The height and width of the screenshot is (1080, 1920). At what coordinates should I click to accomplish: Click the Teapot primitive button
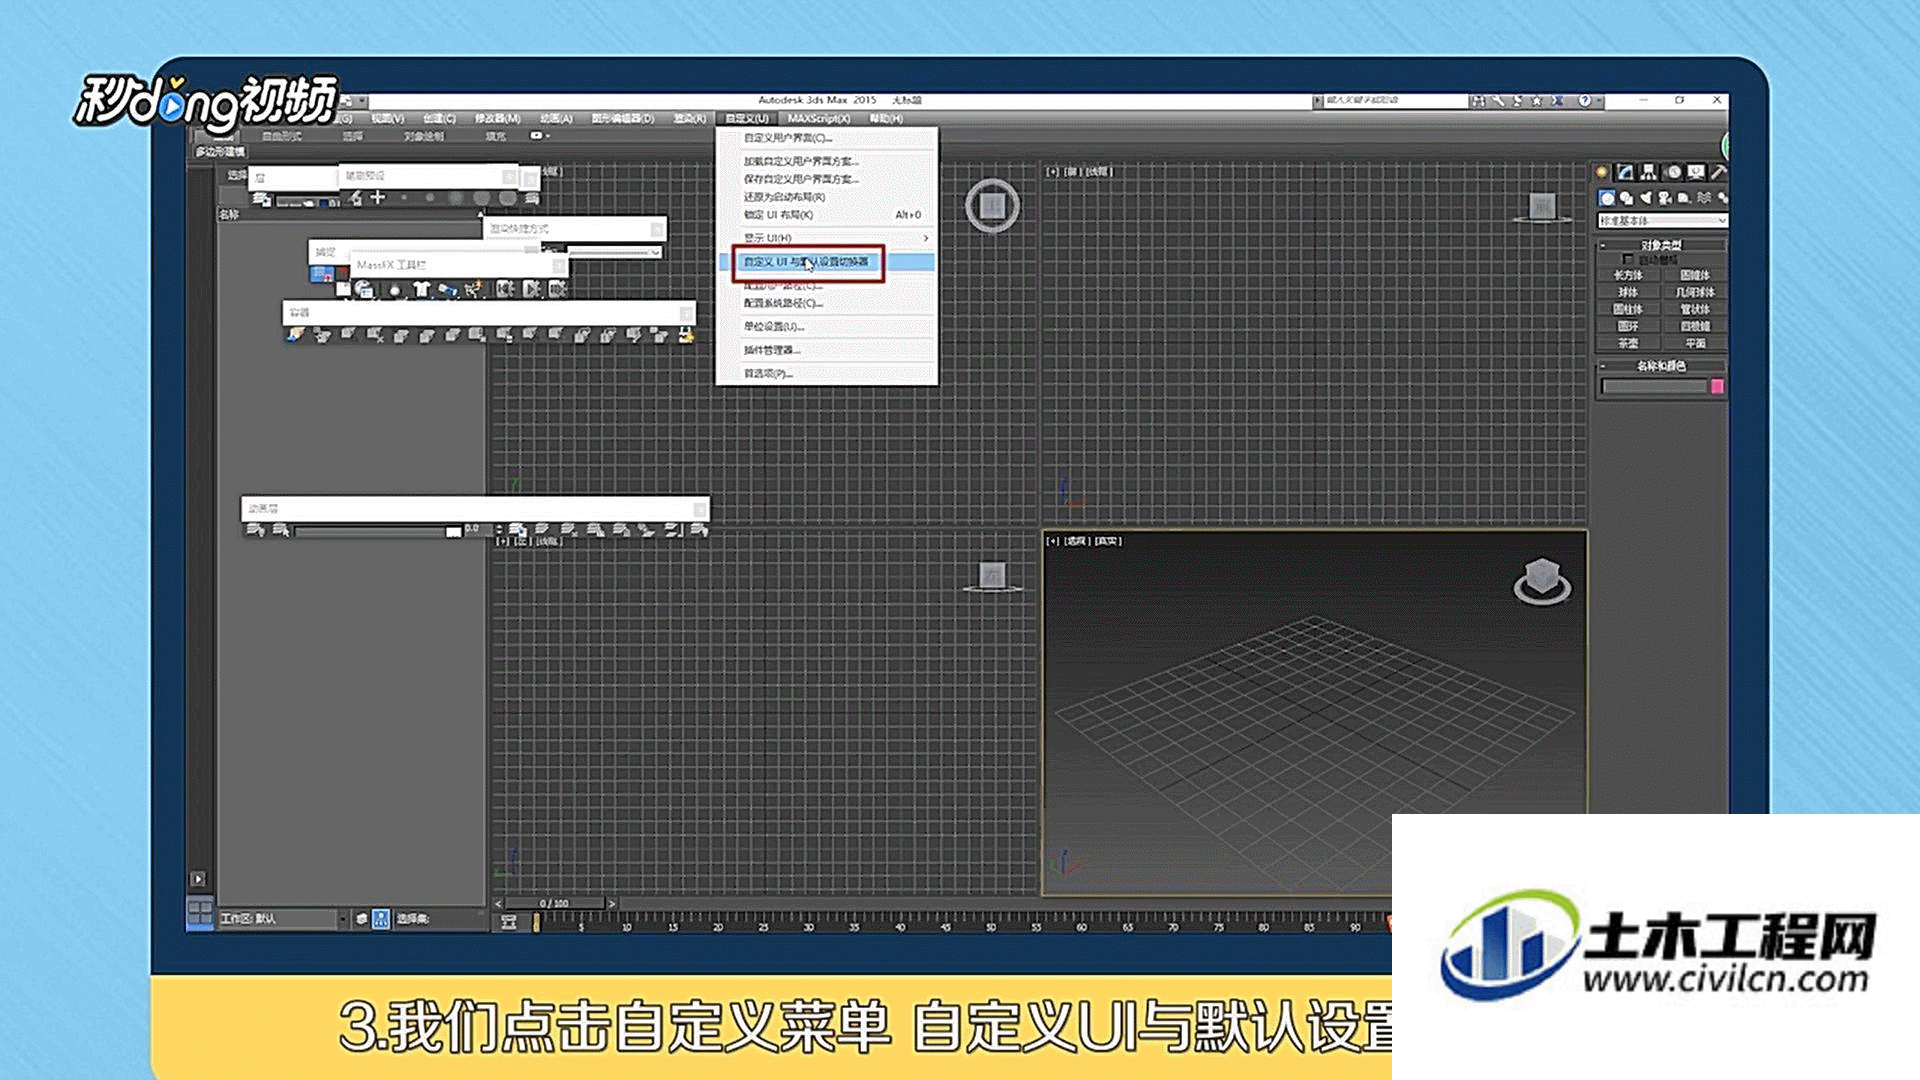coord(1628,343)
